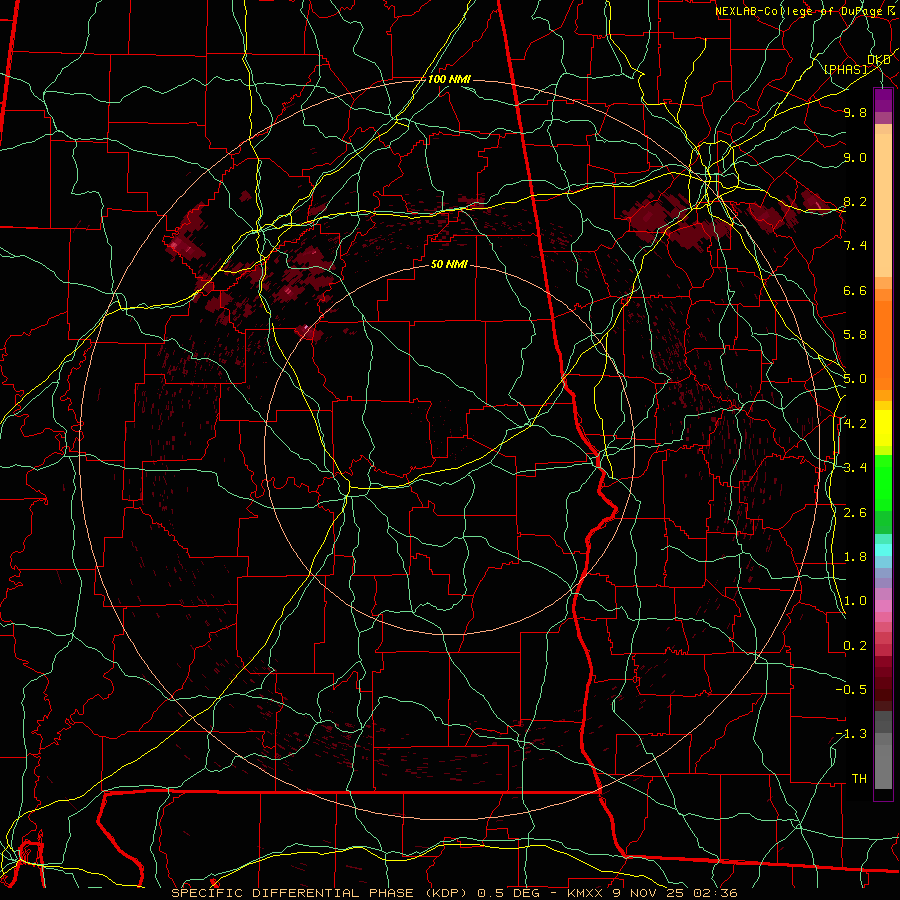Pick the cyan swatch near 1.8
The image size is (900, 900).
coord(883,550)
